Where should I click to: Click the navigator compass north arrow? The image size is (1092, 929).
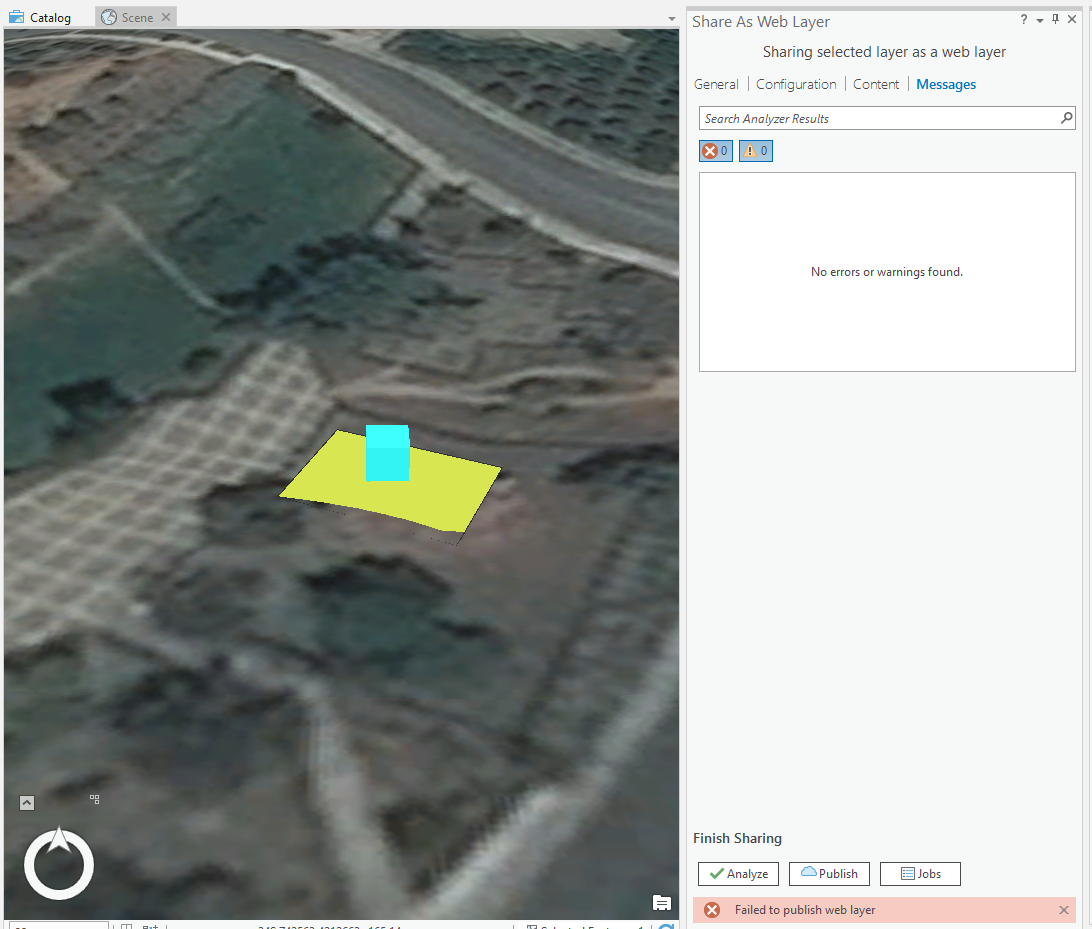pos(59,840)
